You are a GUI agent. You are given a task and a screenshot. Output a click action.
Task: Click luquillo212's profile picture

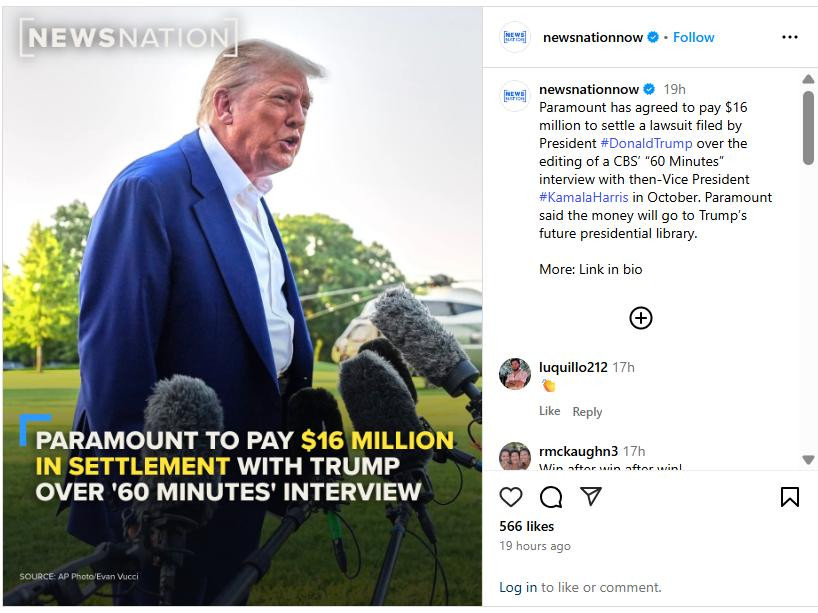(x=514, y=375)
